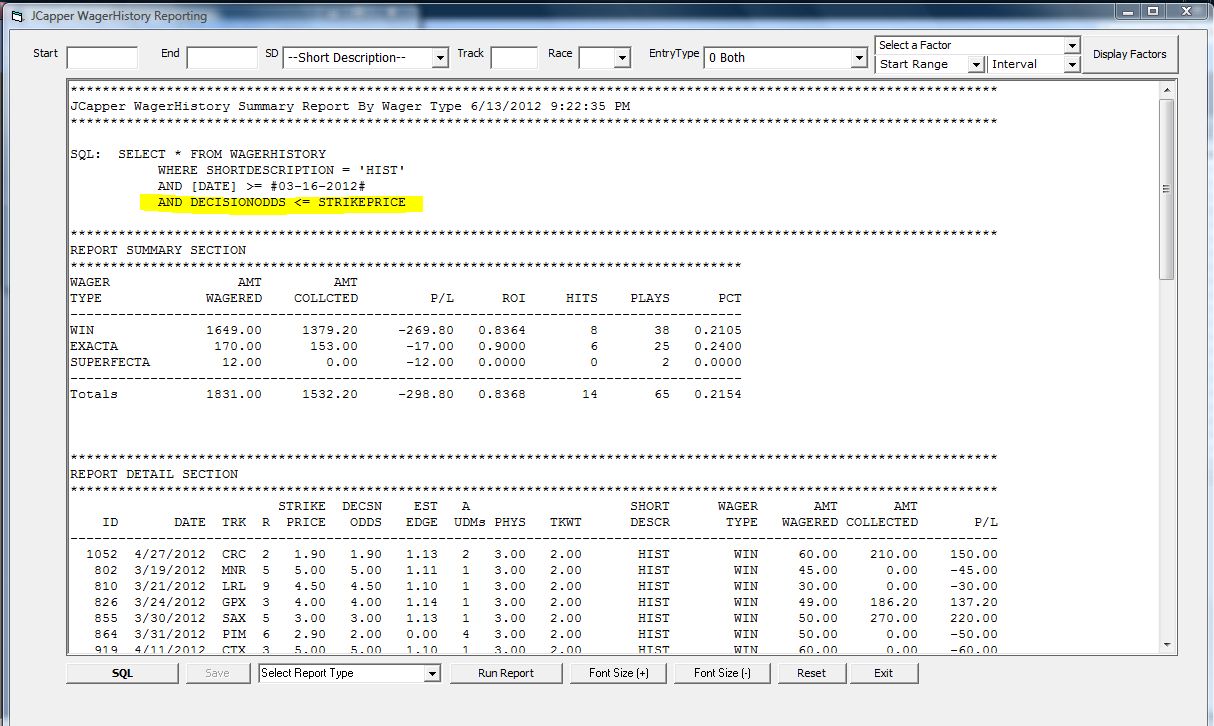Viewport: 1214px width, 726px height.
Task: Click the report scrollbar down arrow
Action: [1167, 646]
